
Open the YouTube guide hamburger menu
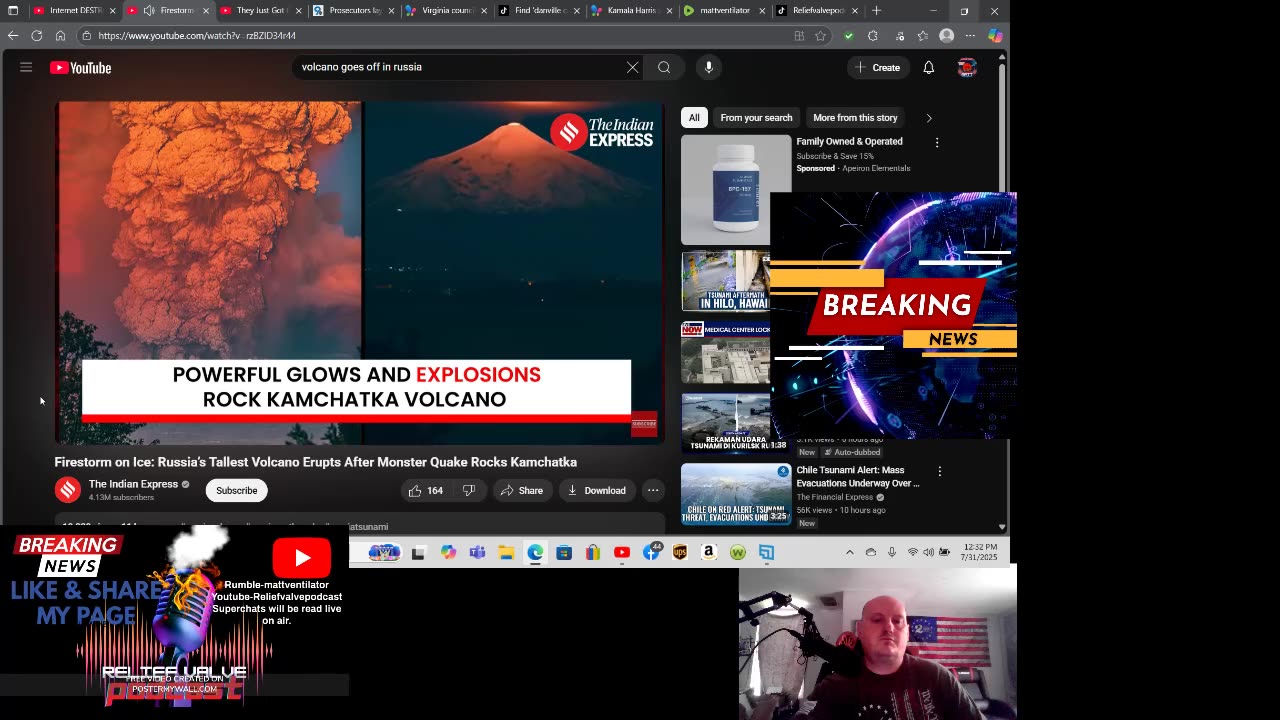26,67
